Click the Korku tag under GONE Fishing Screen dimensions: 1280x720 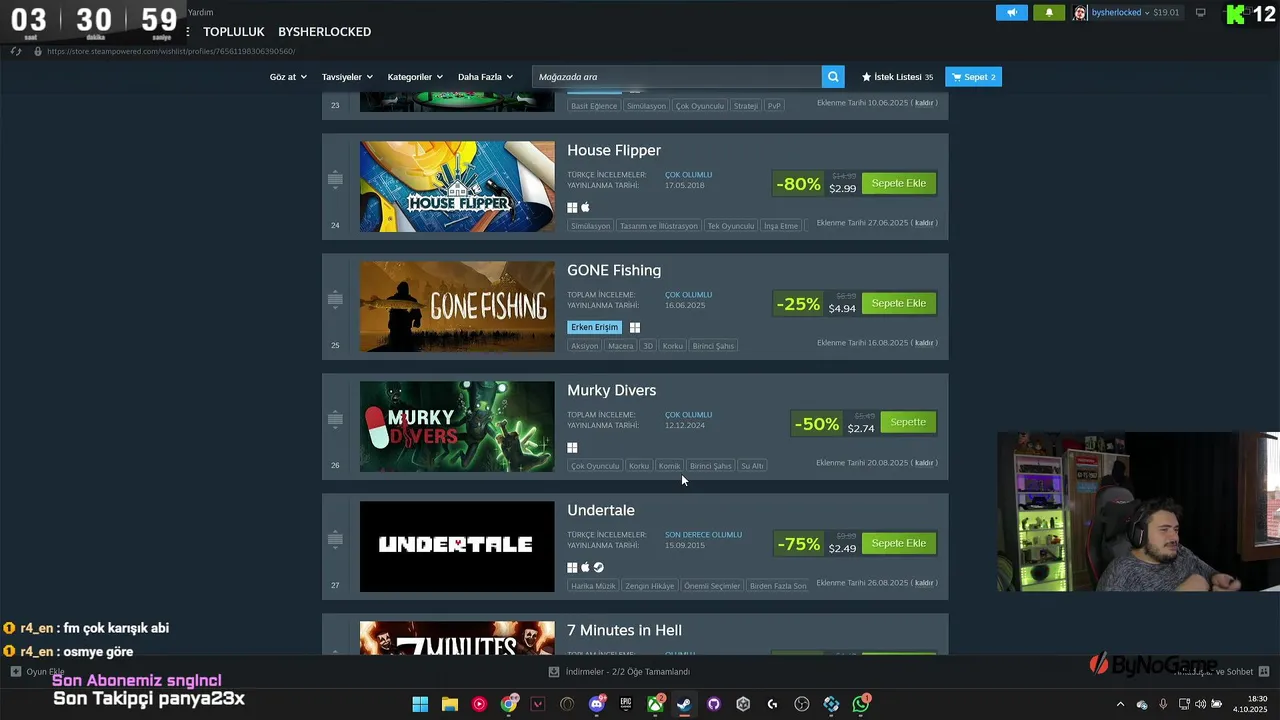click(673, 346)
